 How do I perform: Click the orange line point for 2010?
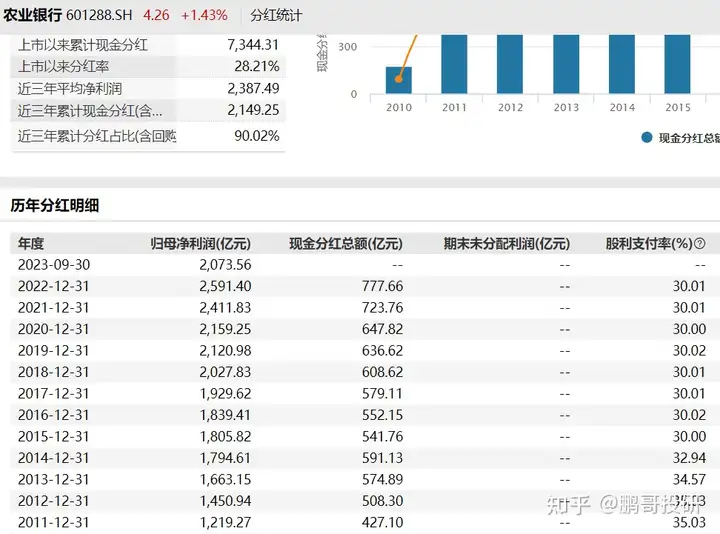(399, 79)
